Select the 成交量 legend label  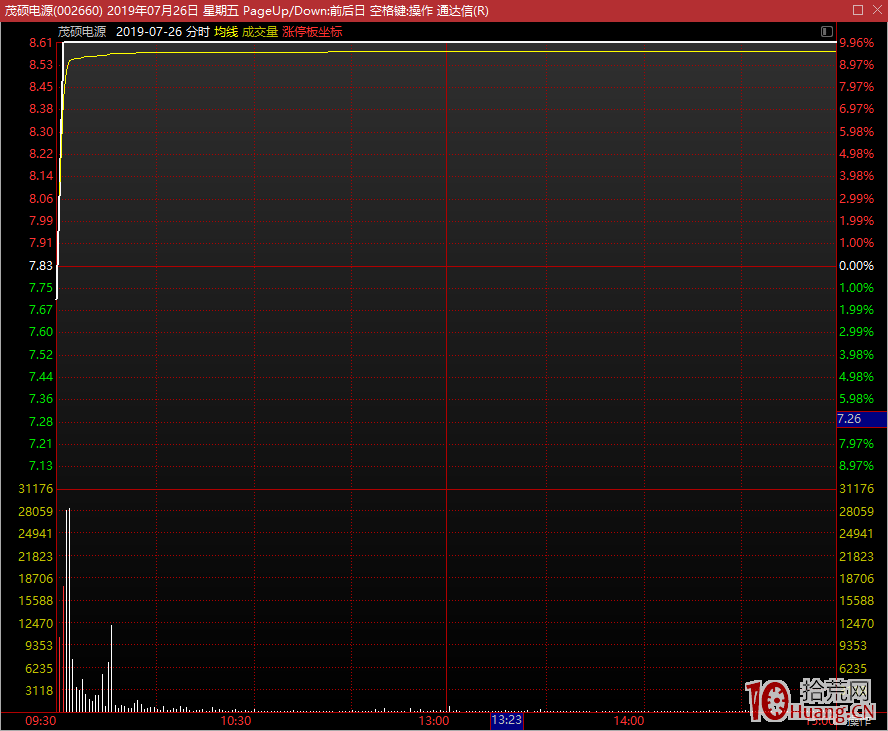pyautogui.click(x=260, y=32)
